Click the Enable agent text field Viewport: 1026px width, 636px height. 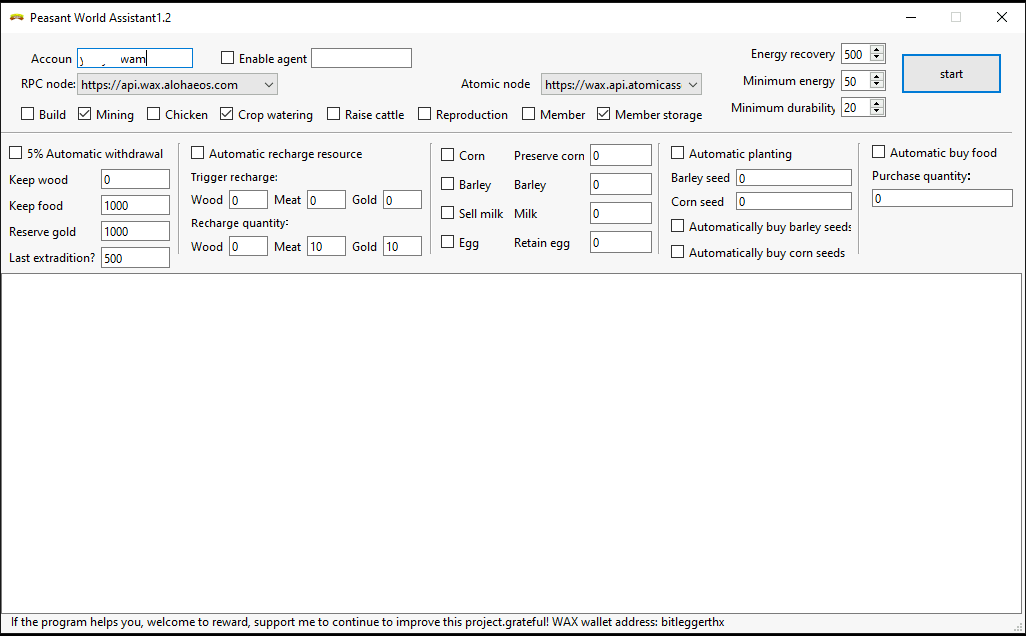tap(361, 58)
